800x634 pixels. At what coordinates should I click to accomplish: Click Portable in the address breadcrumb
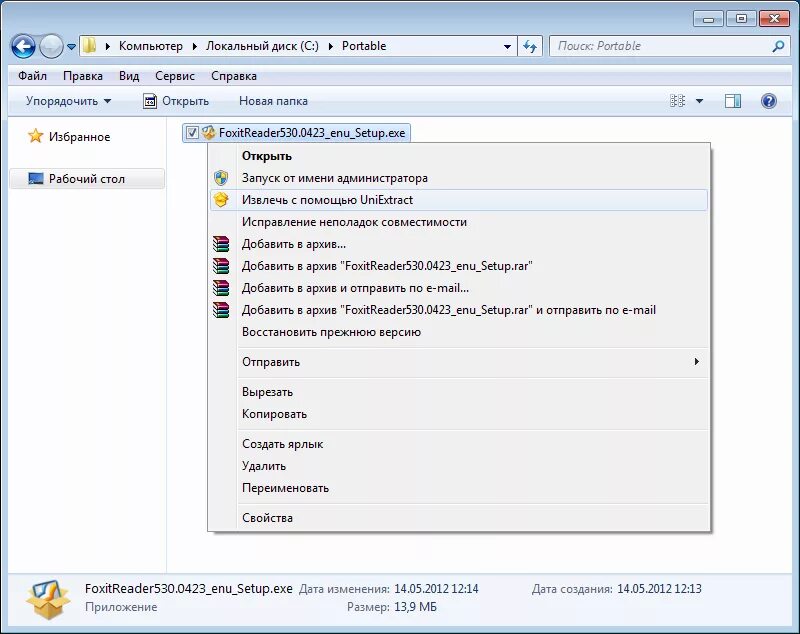click(x=364, y=46)
